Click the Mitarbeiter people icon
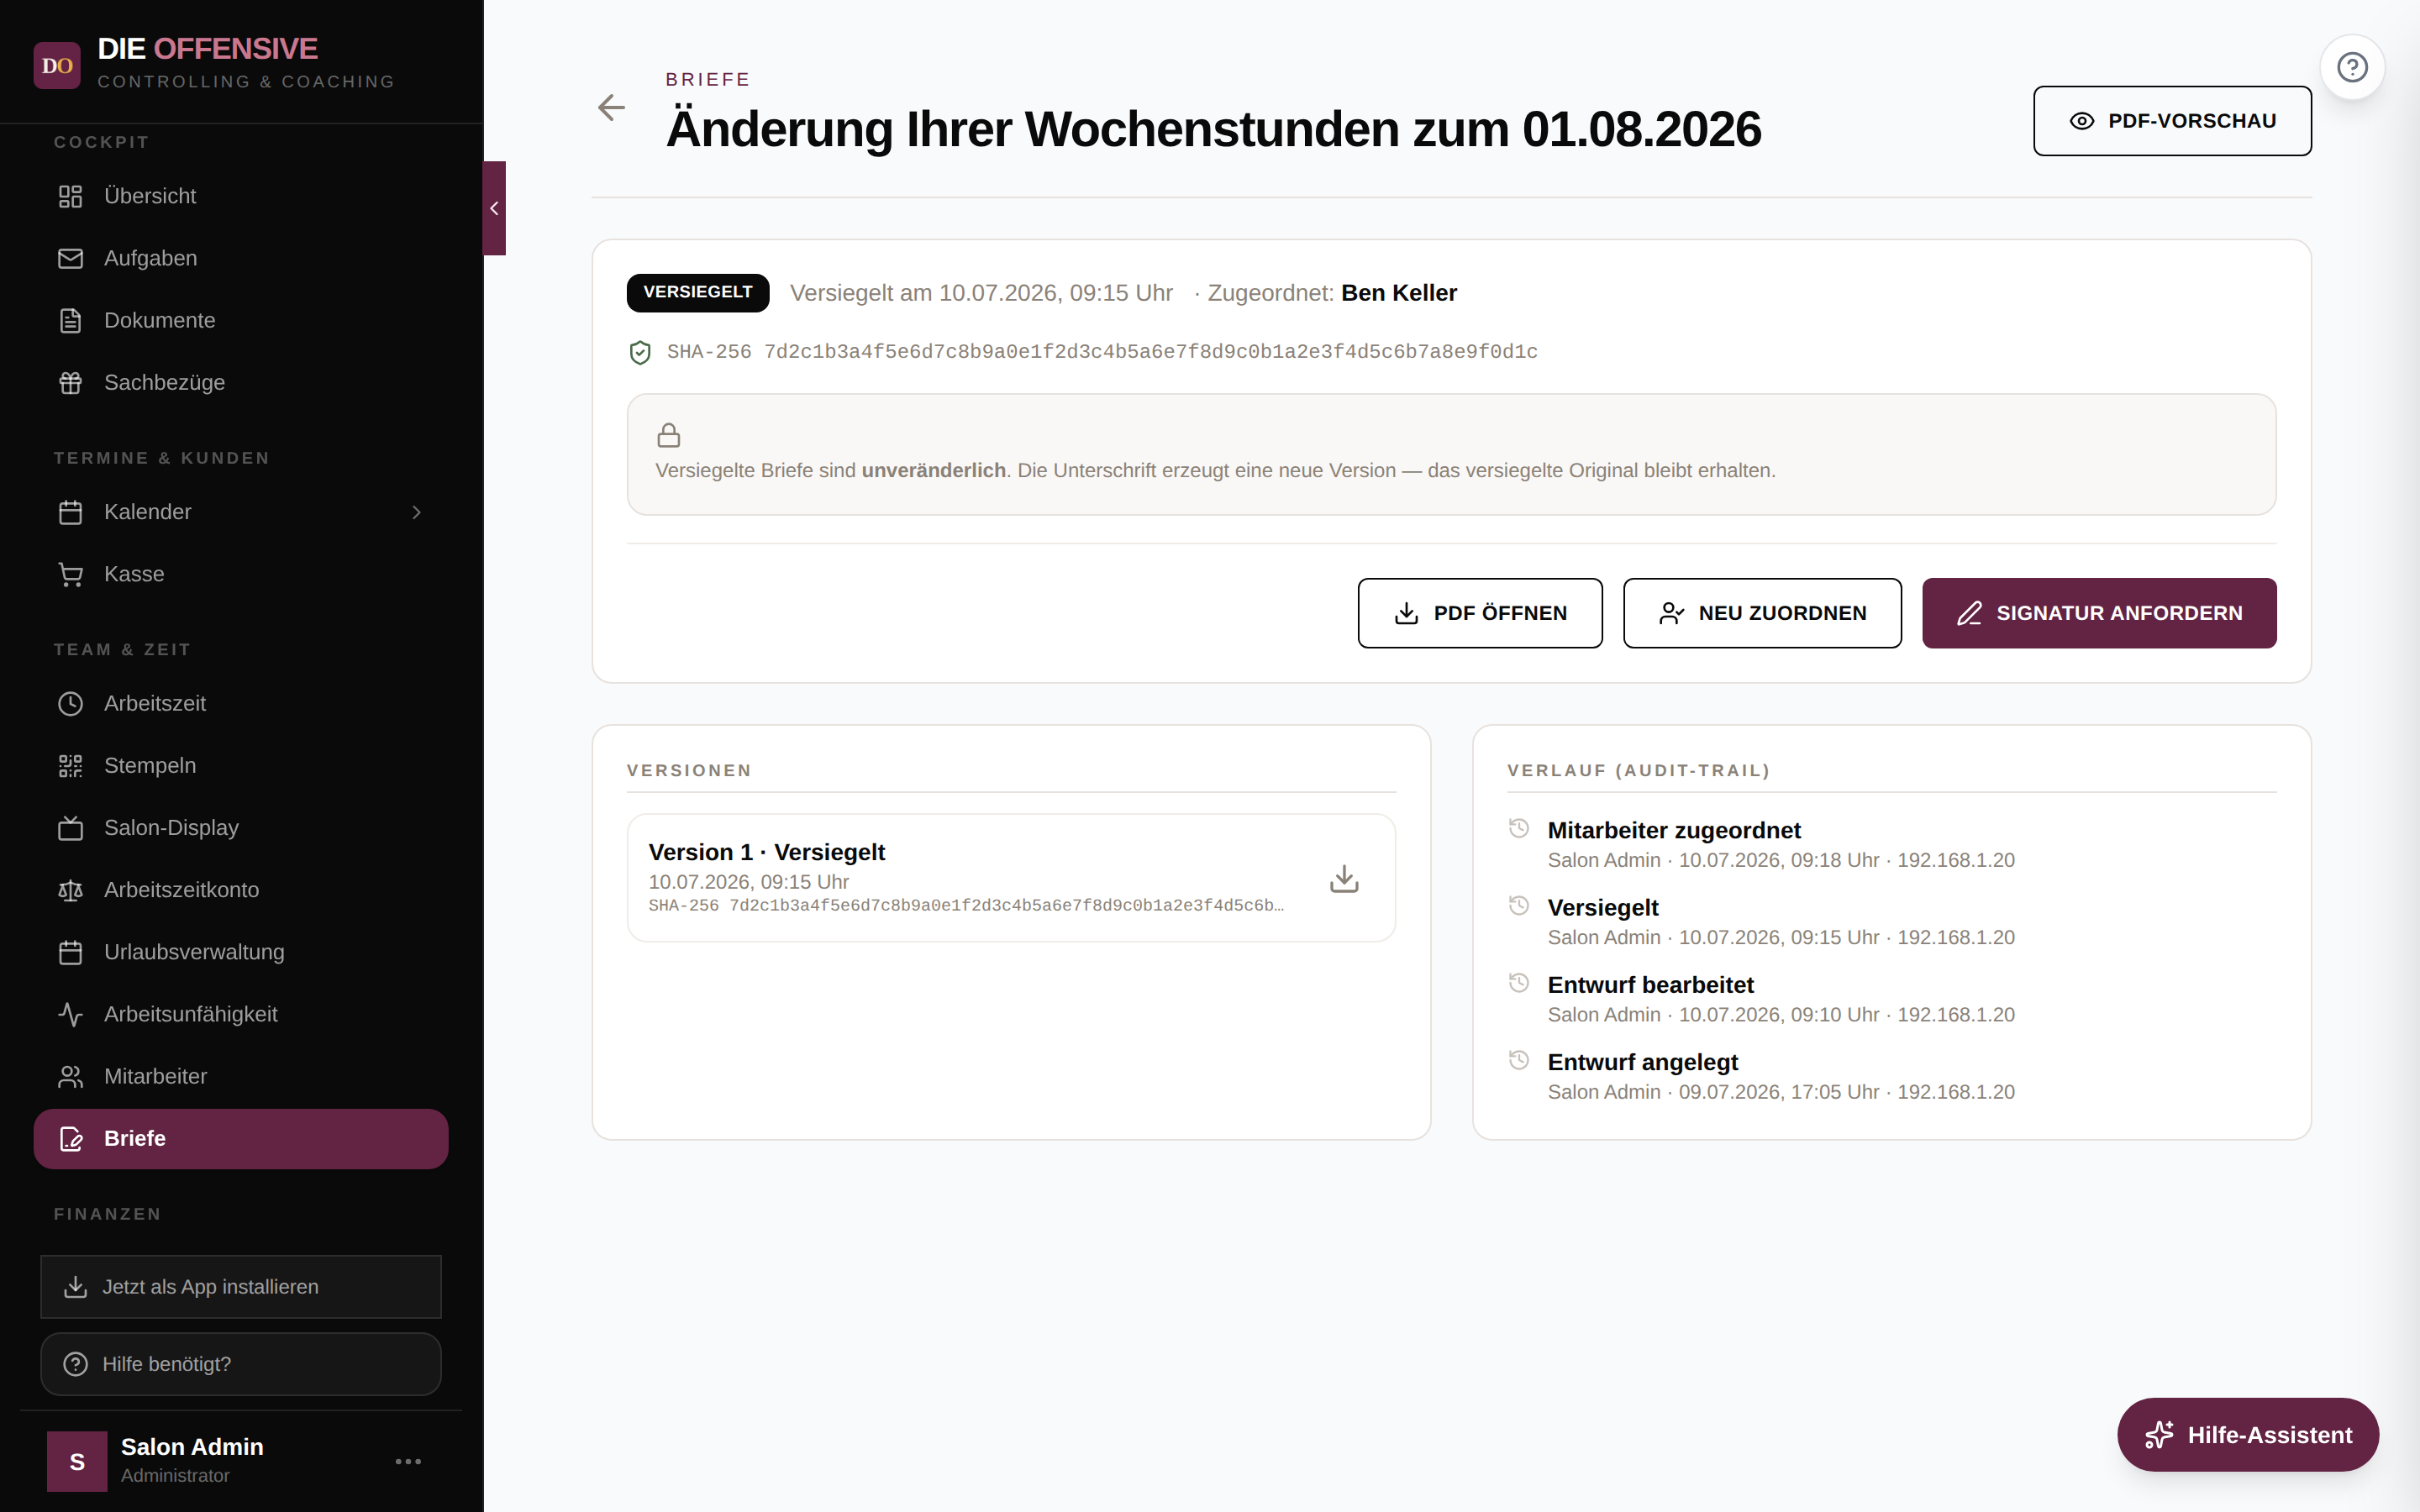The width and height of the screenshot is (2420, 1512). click(x=70, y=1076)
